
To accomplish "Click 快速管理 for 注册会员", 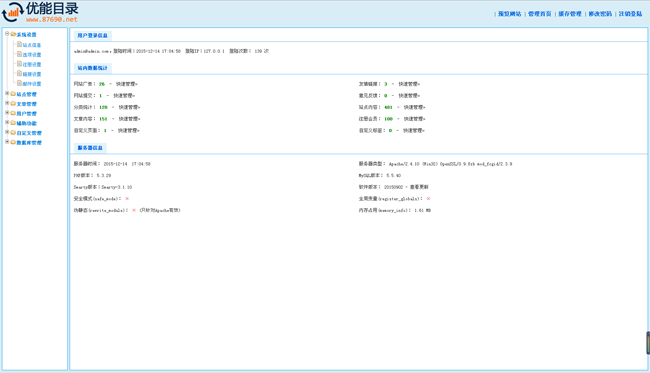I will tap(415, 119).
